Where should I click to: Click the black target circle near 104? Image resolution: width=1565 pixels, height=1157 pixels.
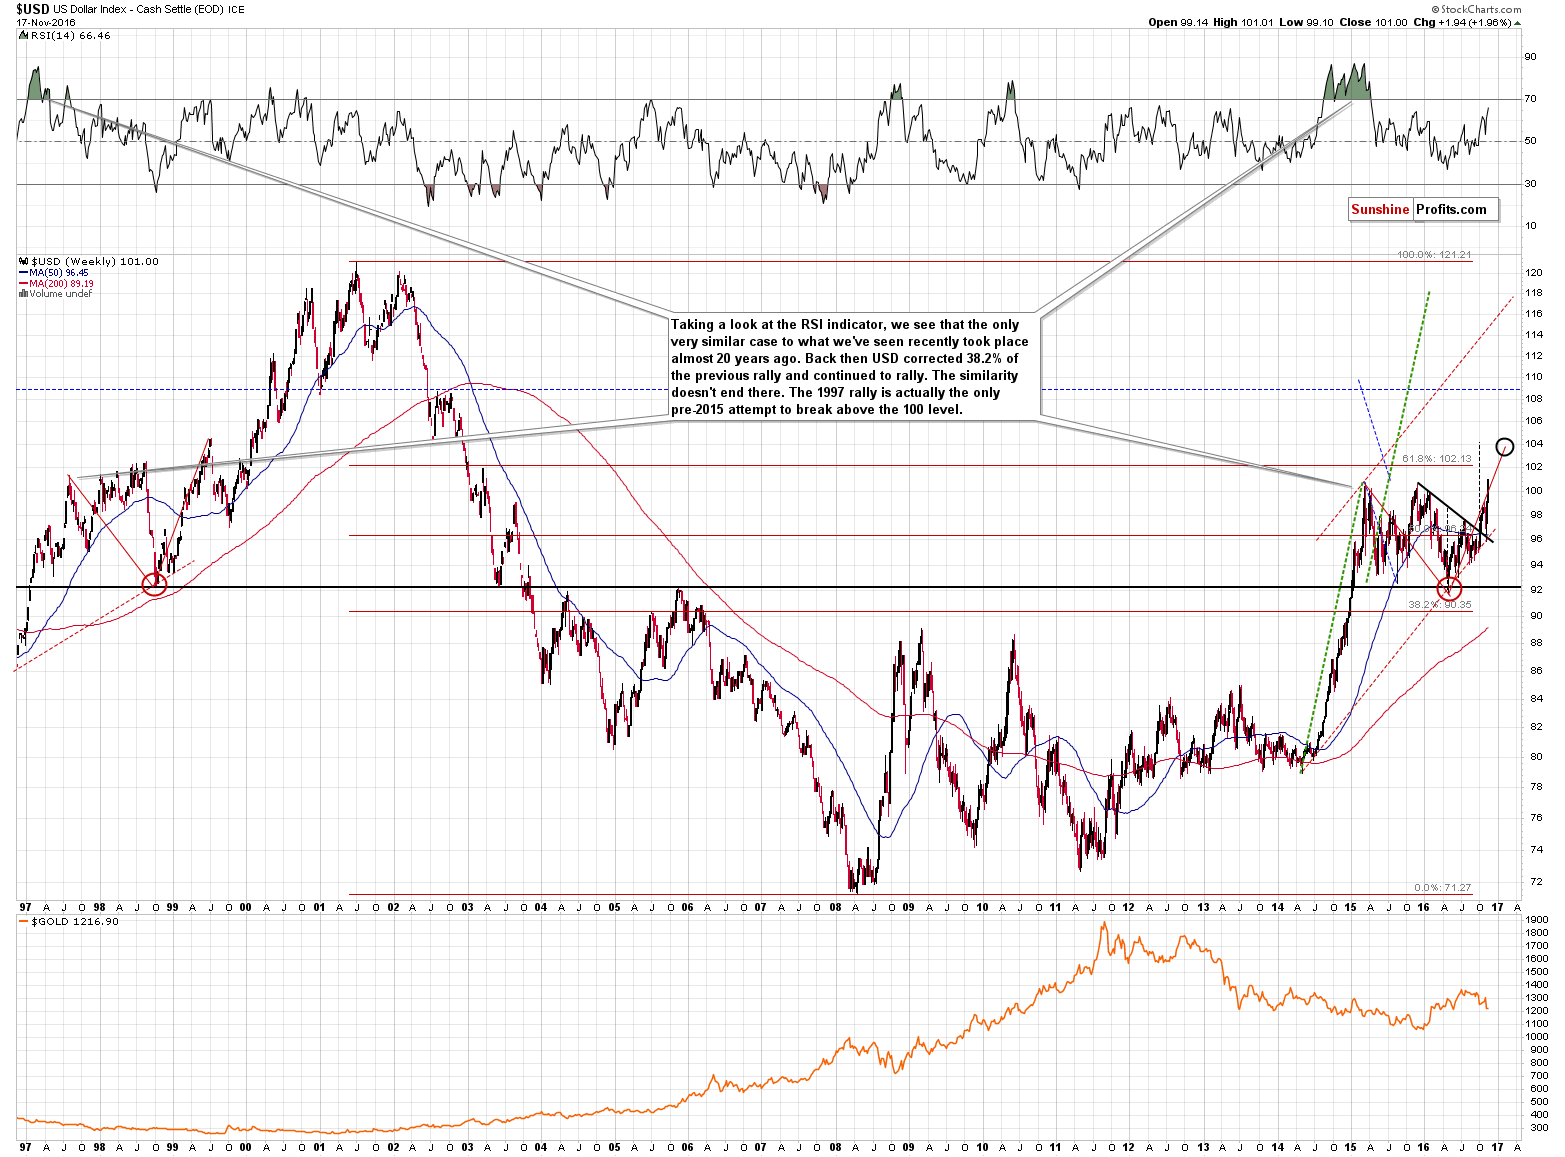pyautogui.click(x=1504, y=446)
